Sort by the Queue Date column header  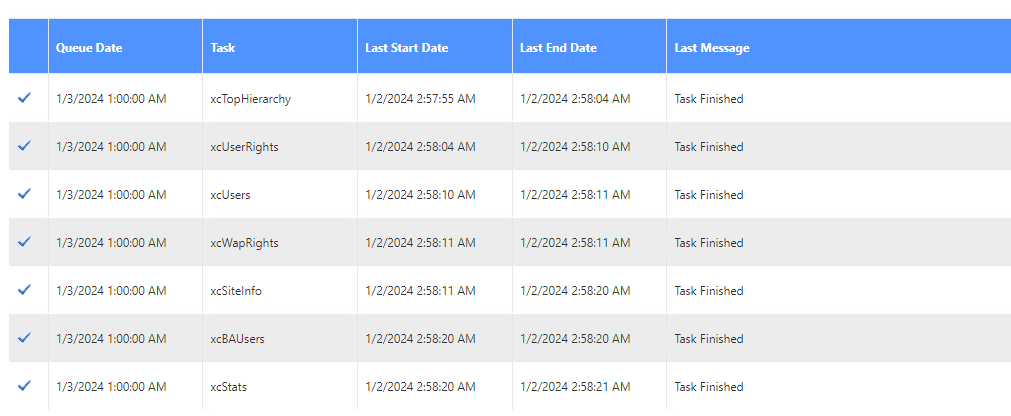pos(89,48)
